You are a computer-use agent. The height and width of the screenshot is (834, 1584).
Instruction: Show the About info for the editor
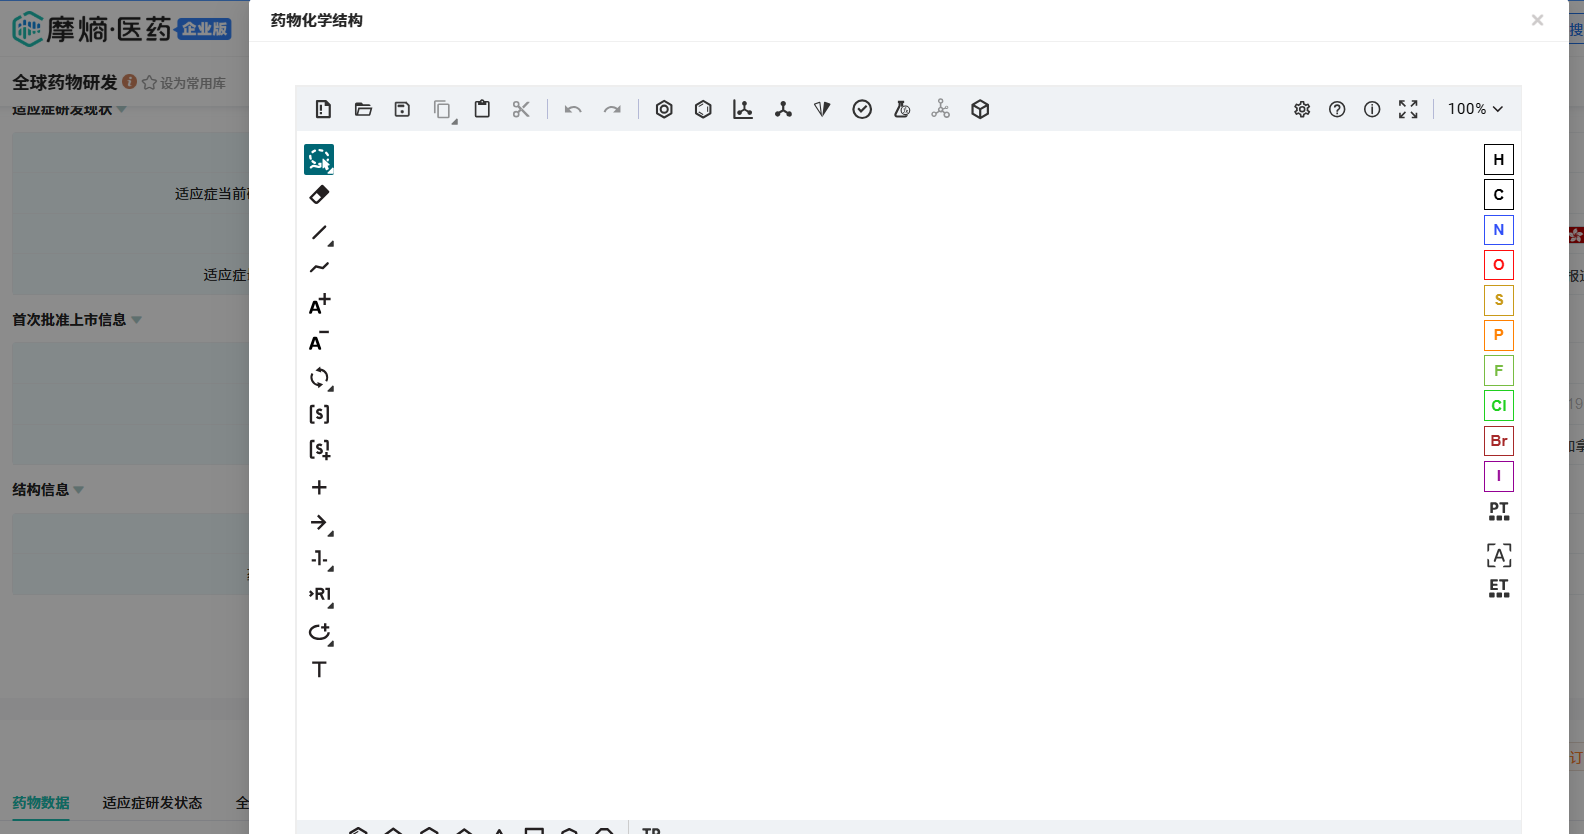[x=1372, y=109]
